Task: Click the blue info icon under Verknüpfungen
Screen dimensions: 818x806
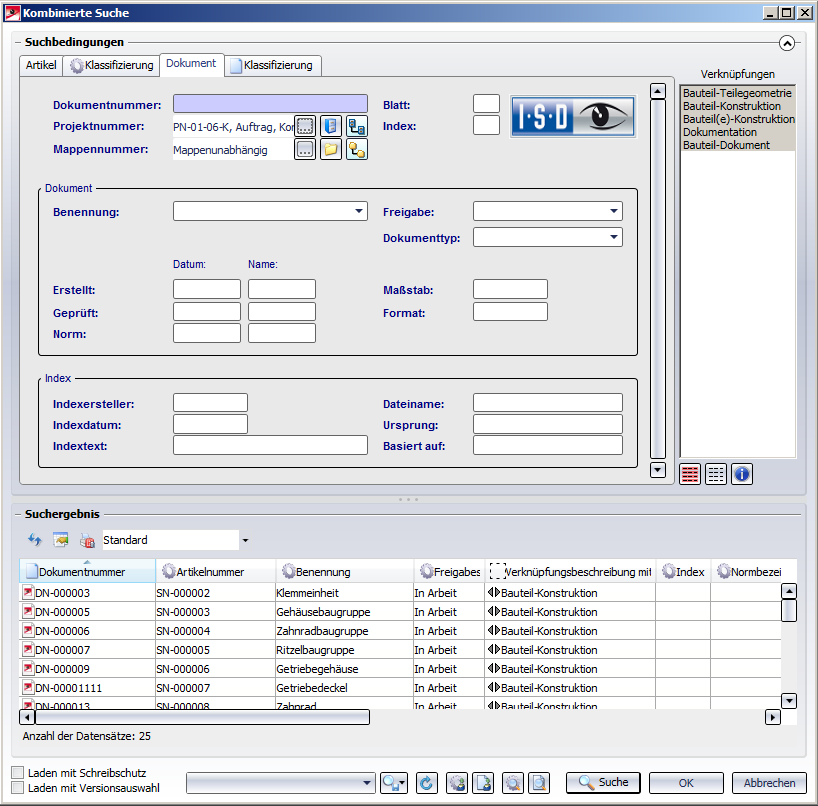Action: tap(741, 474)
